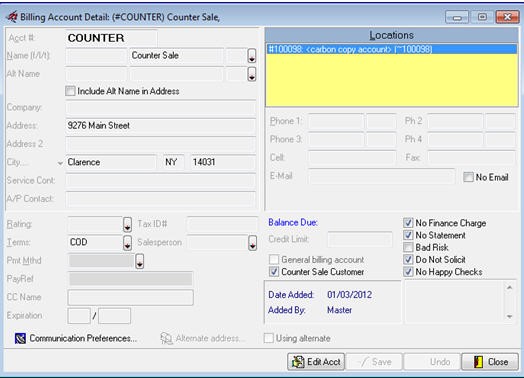Image resolution: width=524 pixels, height=378 pixels.
Task: Click the notes box scroll up arrow
Action: point(509,287)
